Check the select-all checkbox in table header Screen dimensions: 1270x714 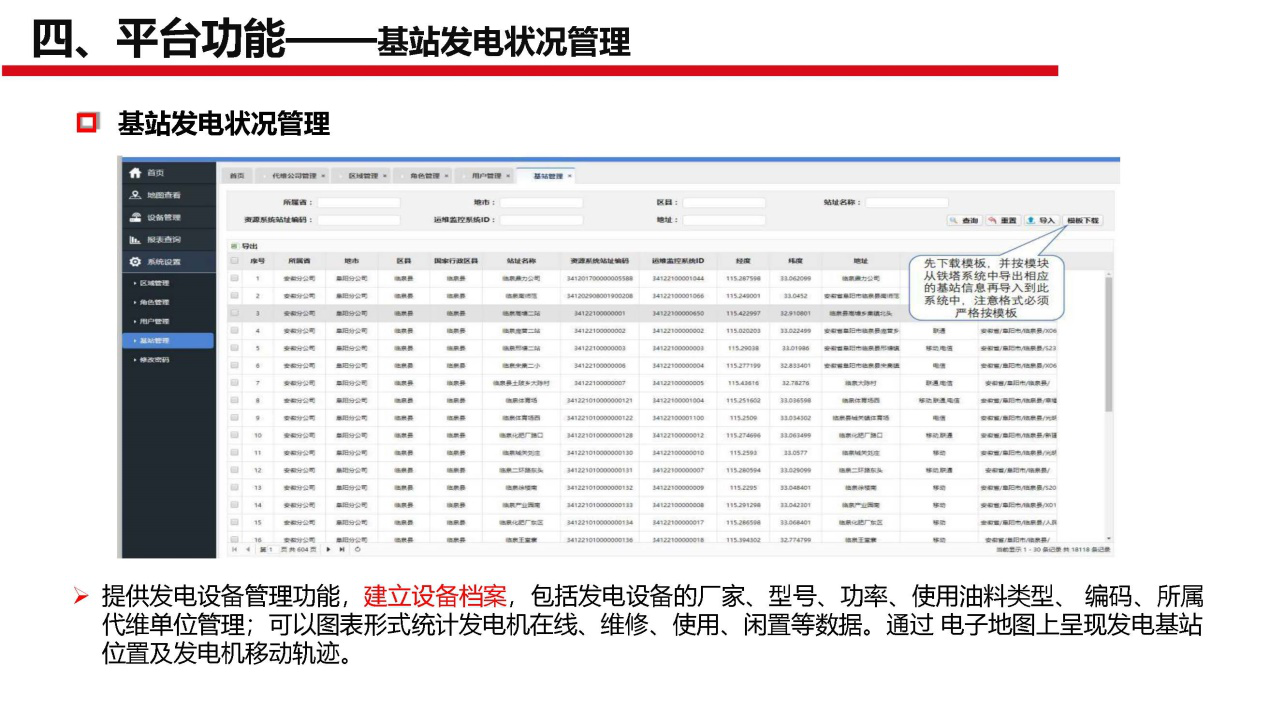click(x=234, y=261)
